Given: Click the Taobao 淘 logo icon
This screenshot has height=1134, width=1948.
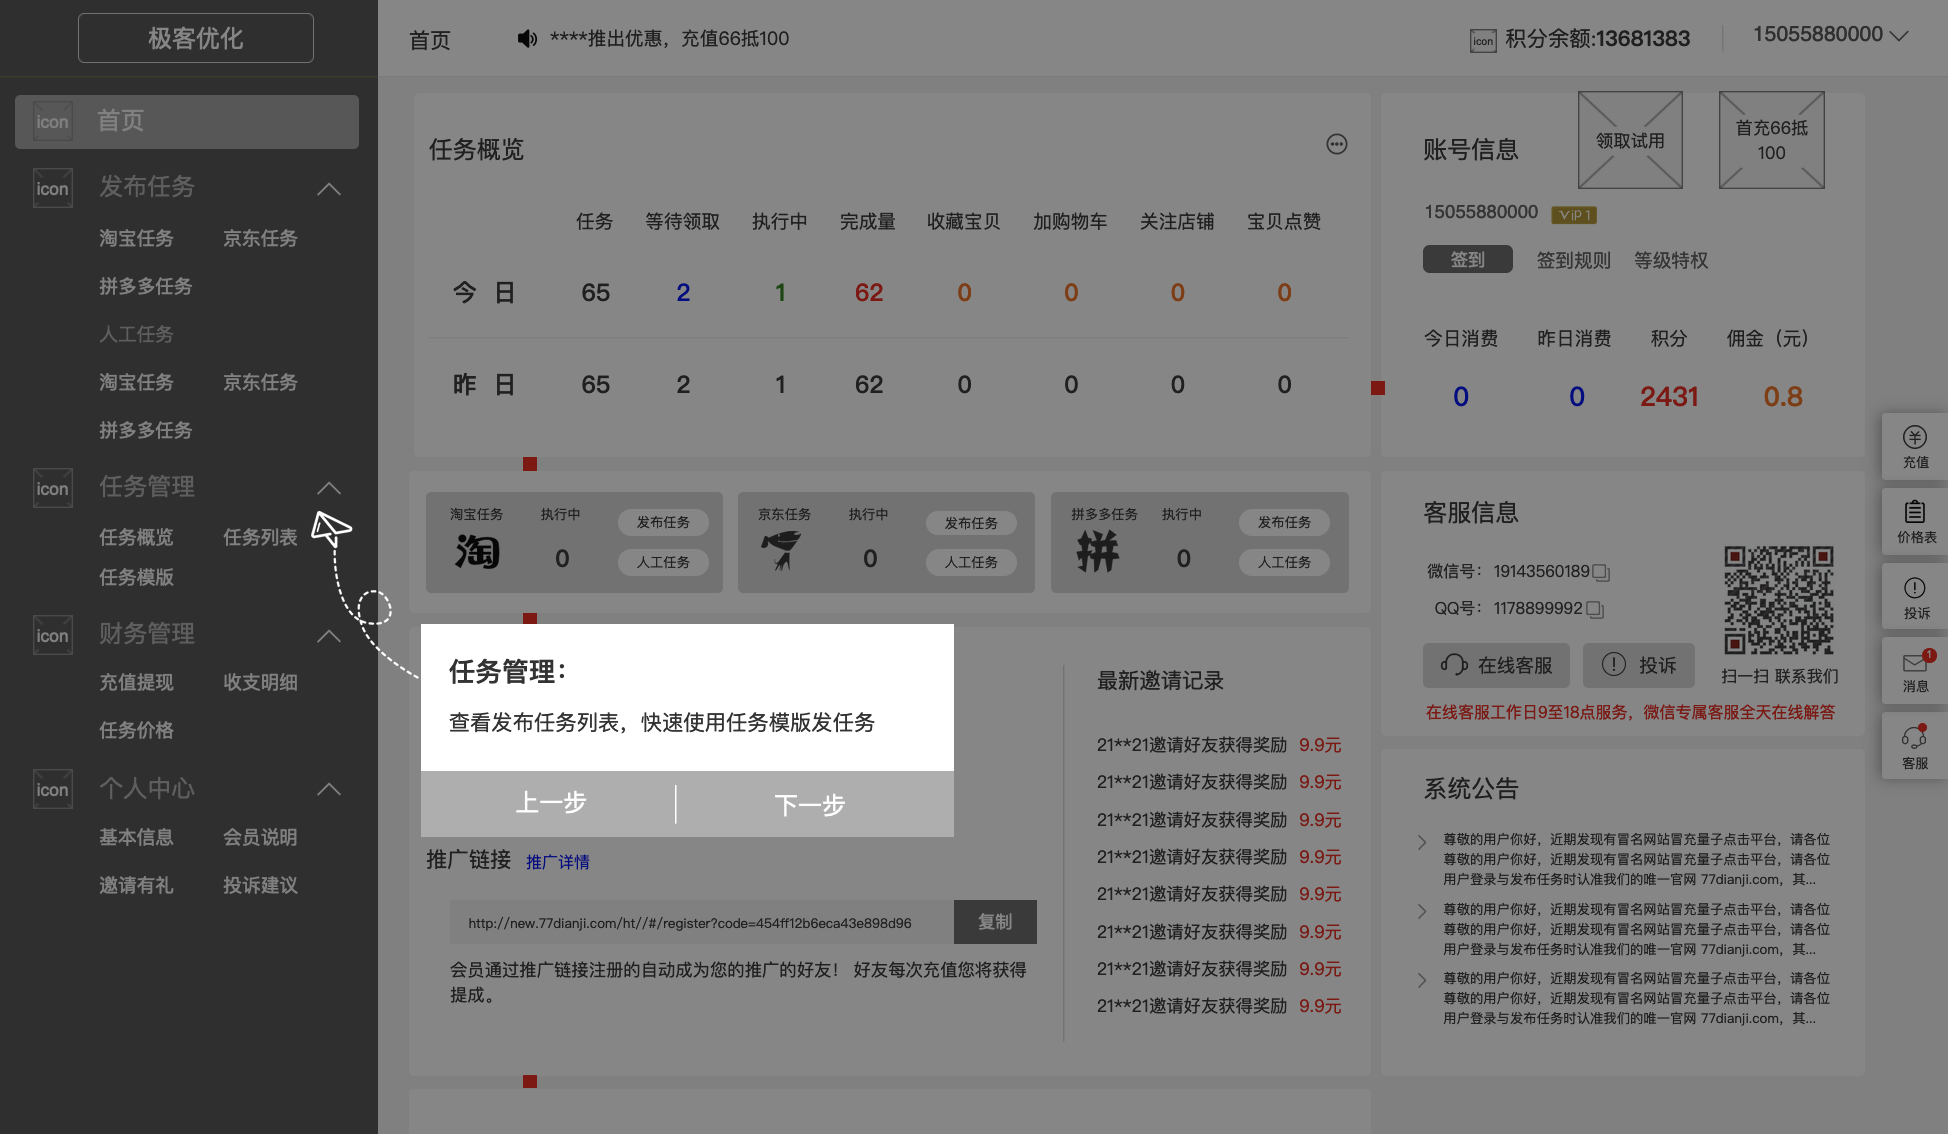Looking at the screenshot, I should coord(477,551).
